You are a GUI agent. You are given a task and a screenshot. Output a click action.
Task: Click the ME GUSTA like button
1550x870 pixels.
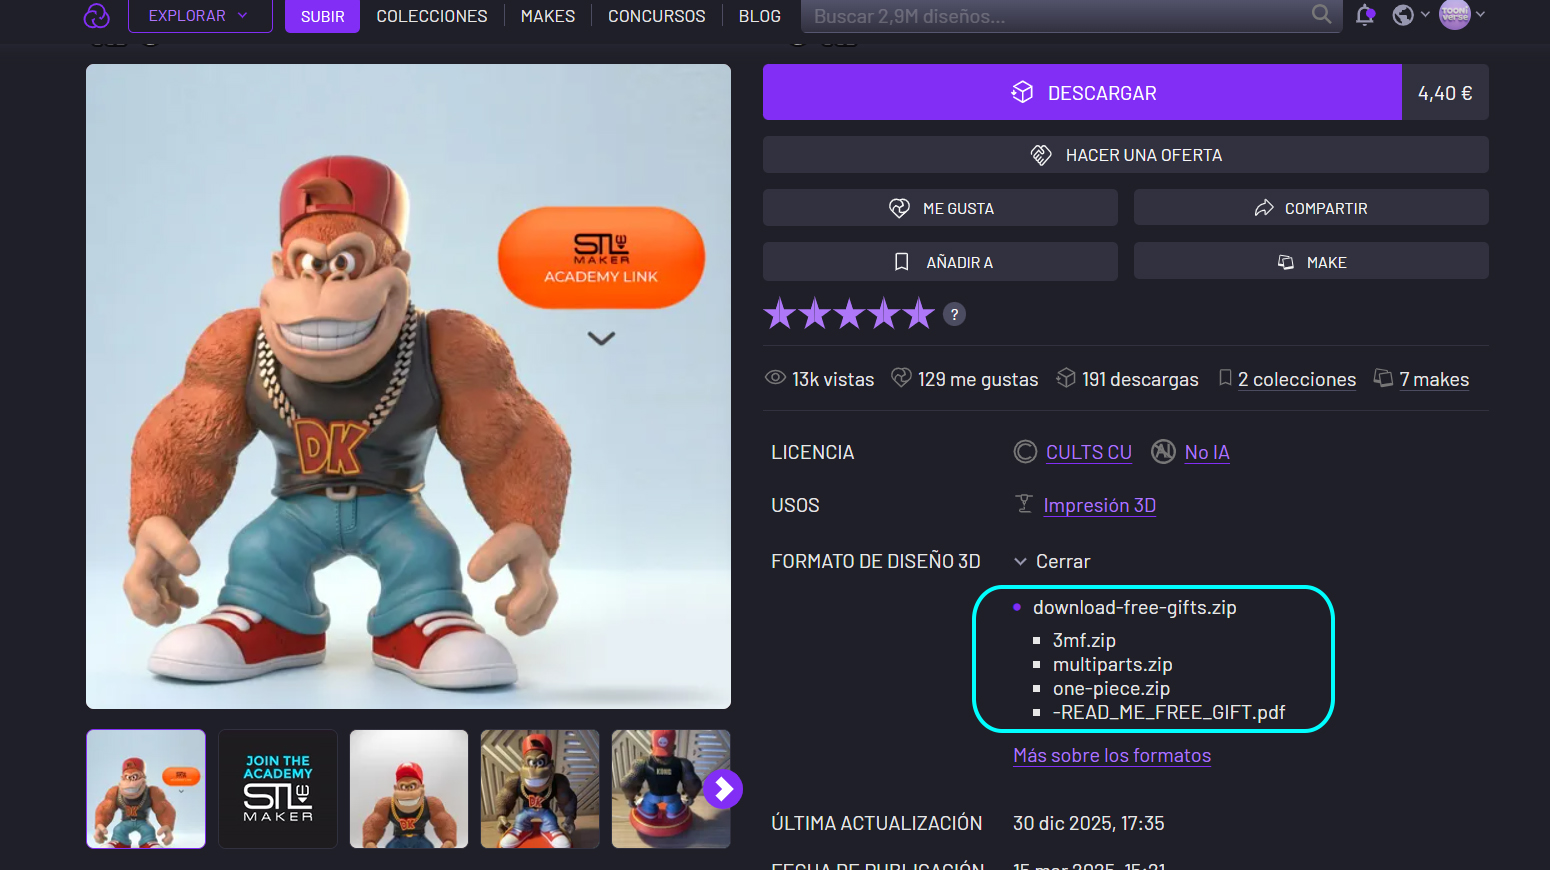[x=940, y=208]
